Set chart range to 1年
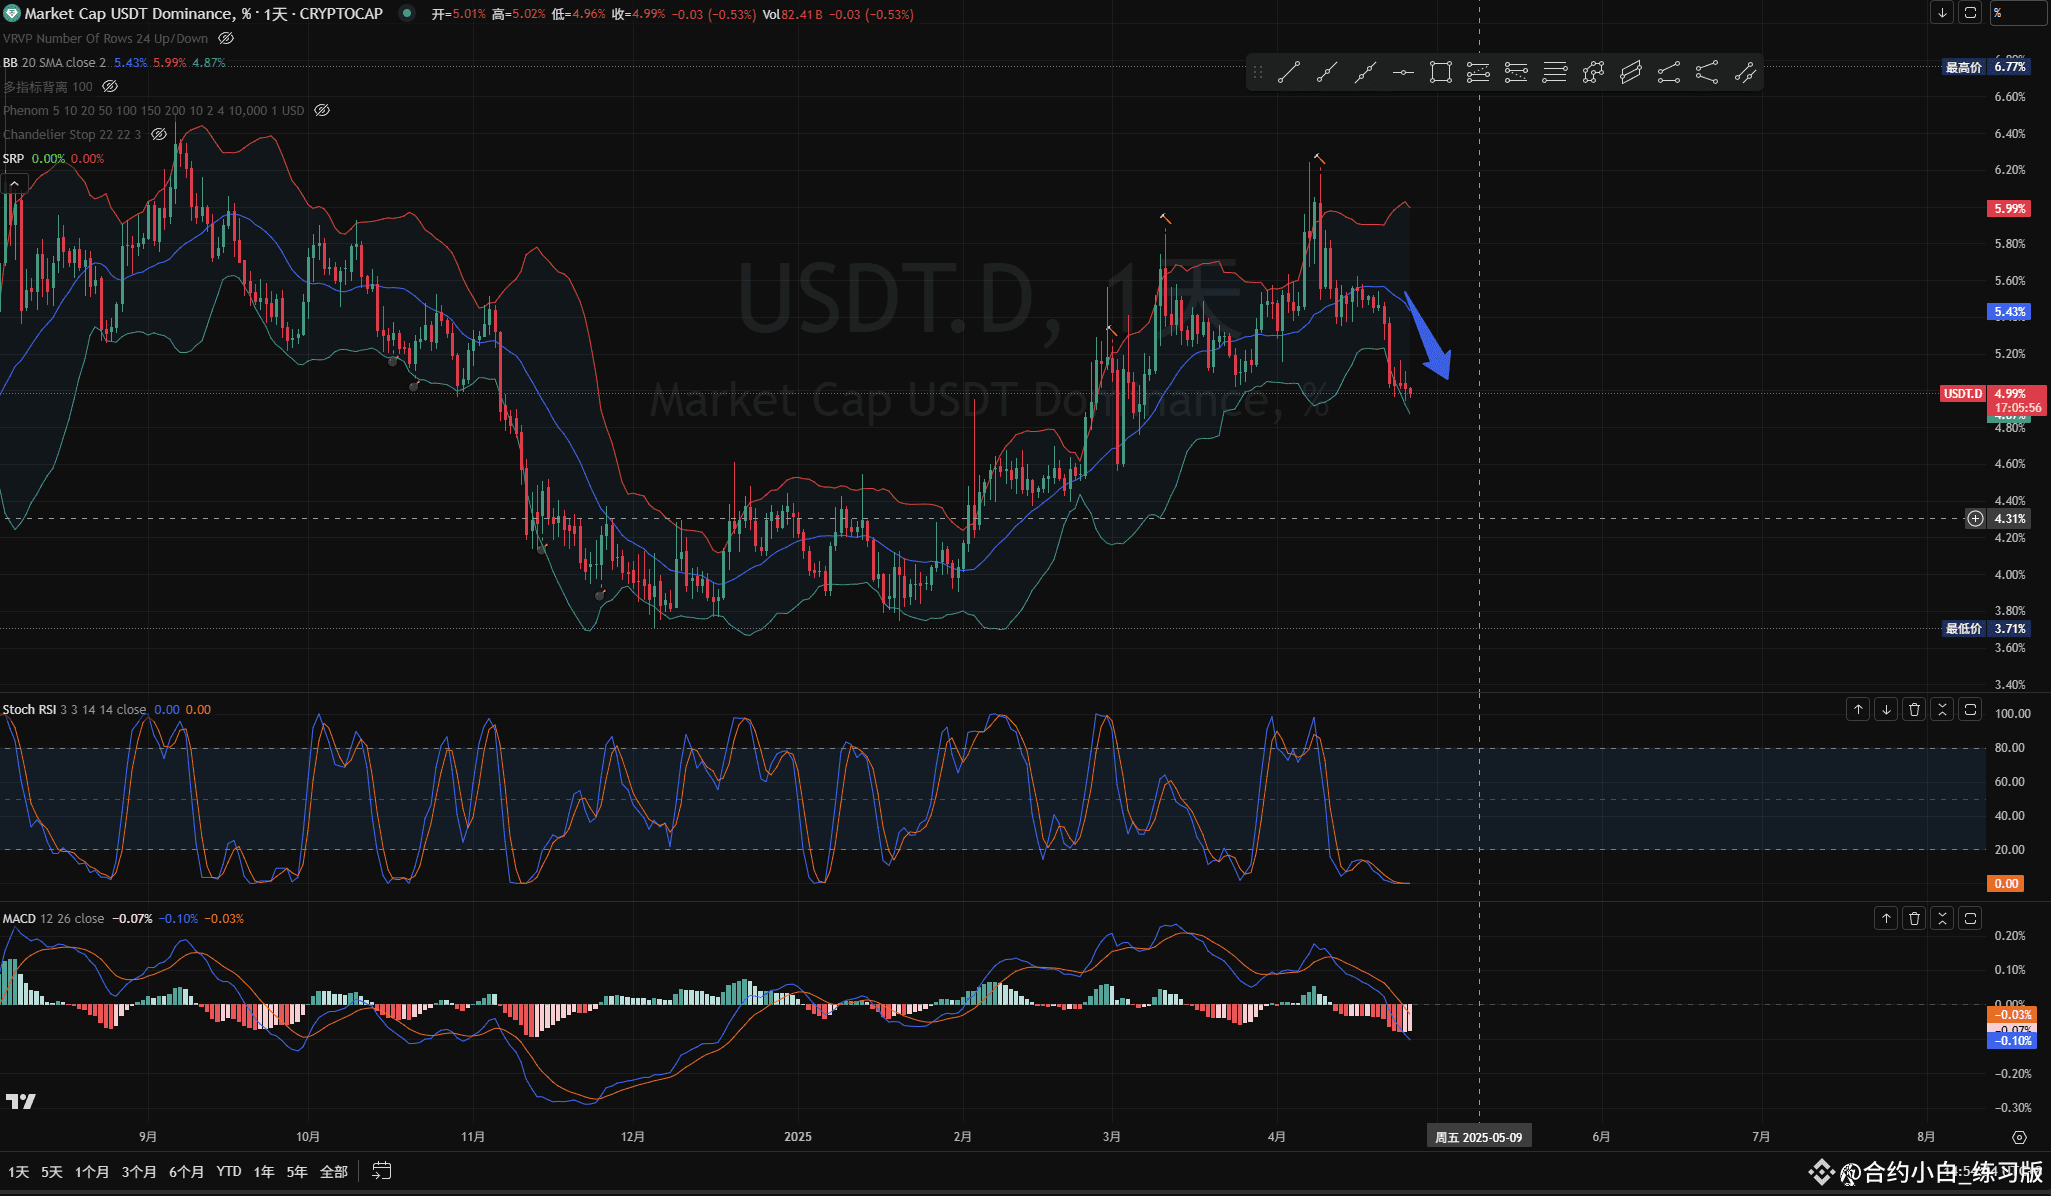Viewport: 2051px width, 1196px height. pos(264,1171)
